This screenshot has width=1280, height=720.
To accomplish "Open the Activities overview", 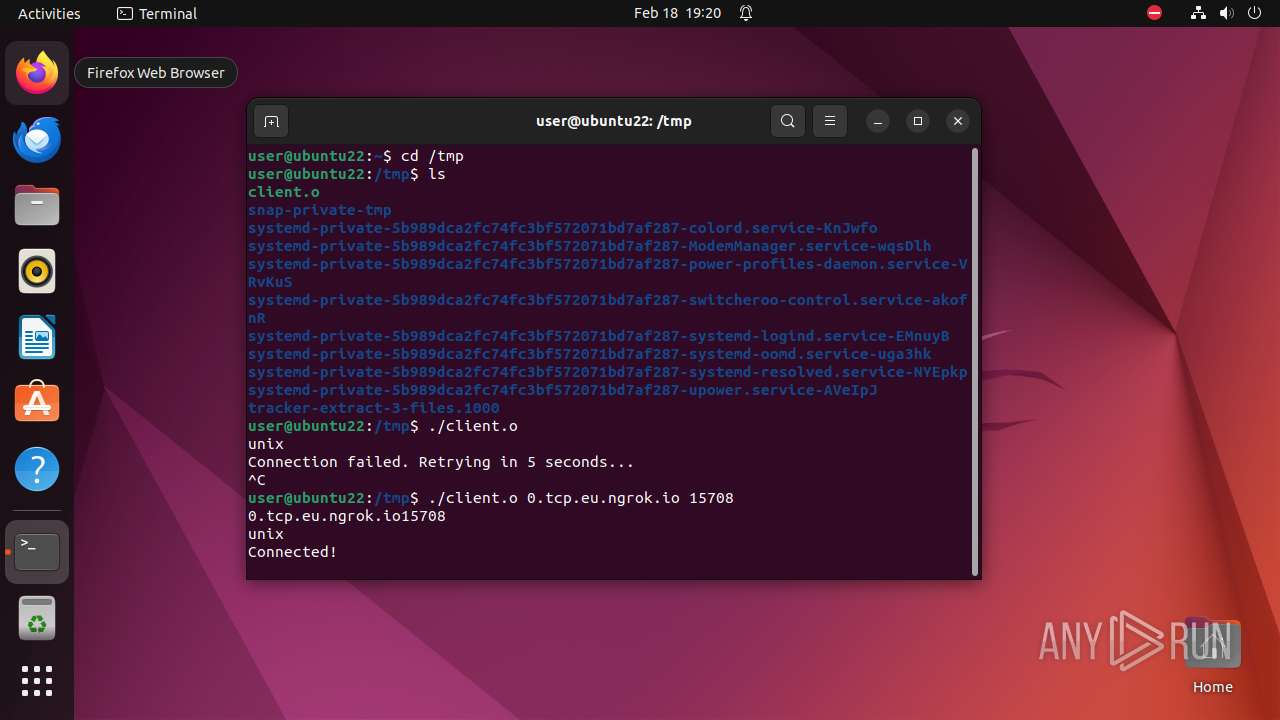I will [x=49, y=13].
